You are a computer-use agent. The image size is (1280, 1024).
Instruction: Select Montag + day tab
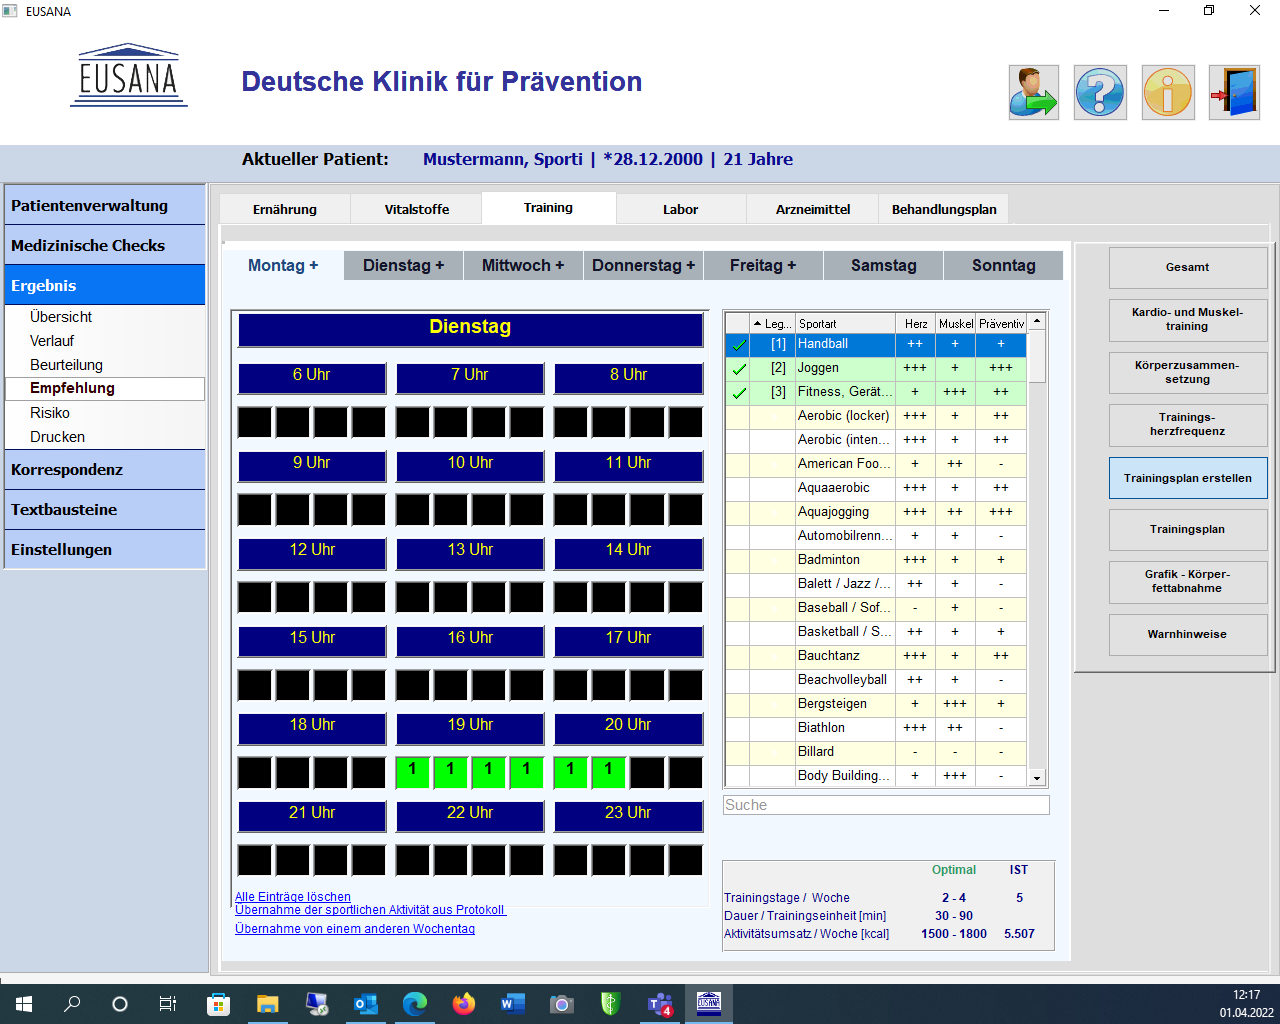tap(283, 265)
